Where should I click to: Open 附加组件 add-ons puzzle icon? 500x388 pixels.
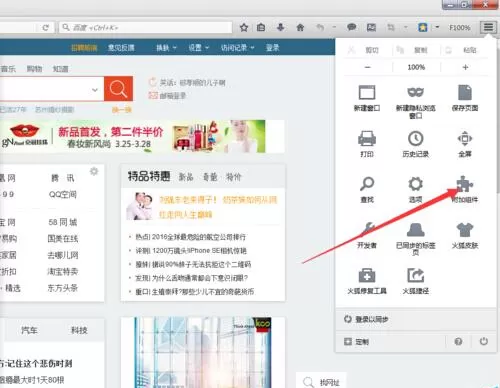click(465, 190)
